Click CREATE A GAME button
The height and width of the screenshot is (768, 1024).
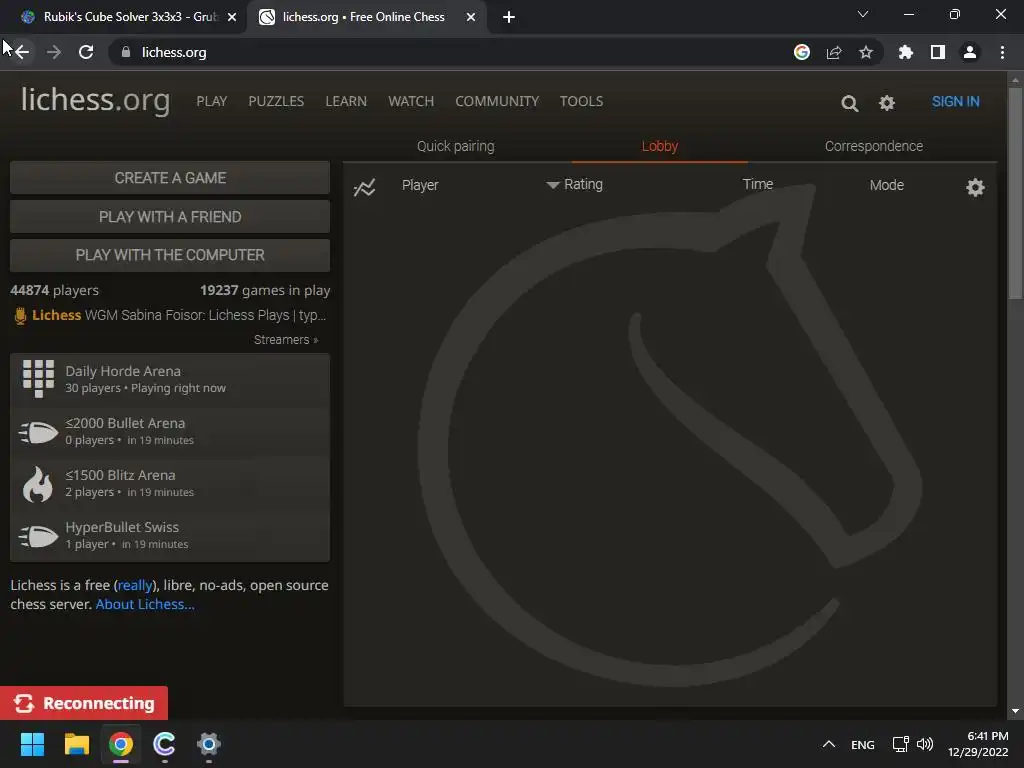click(x=170, y=178)
